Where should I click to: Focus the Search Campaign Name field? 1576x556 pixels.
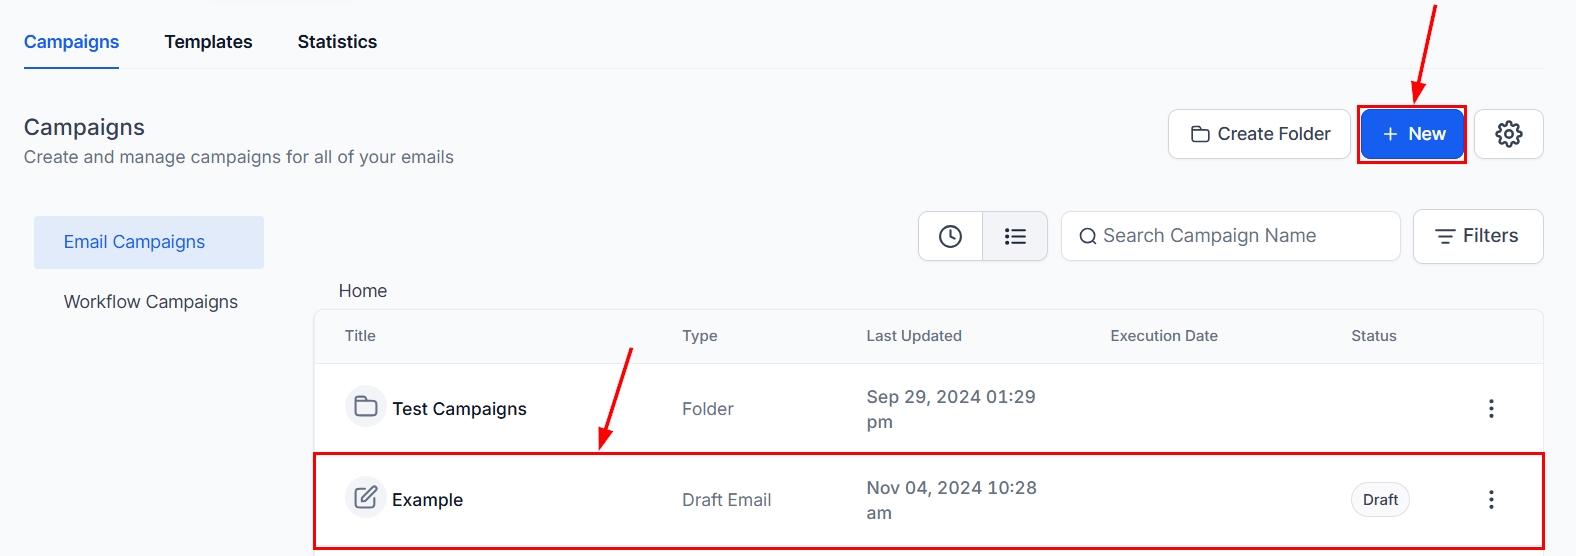pyautogui.click(x=1240, y=236)
